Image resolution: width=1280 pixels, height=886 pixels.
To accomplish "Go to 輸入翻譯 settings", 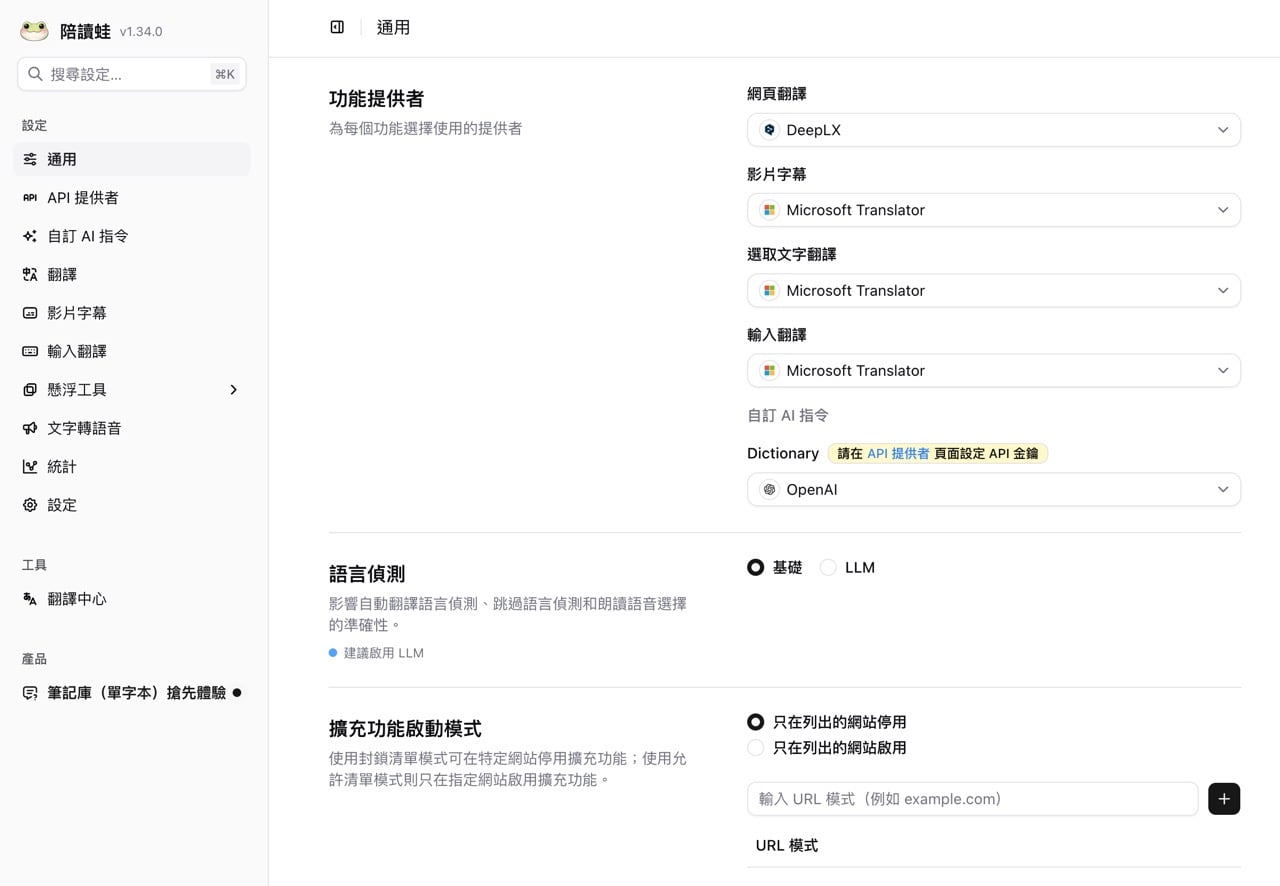I will (132, 351).
